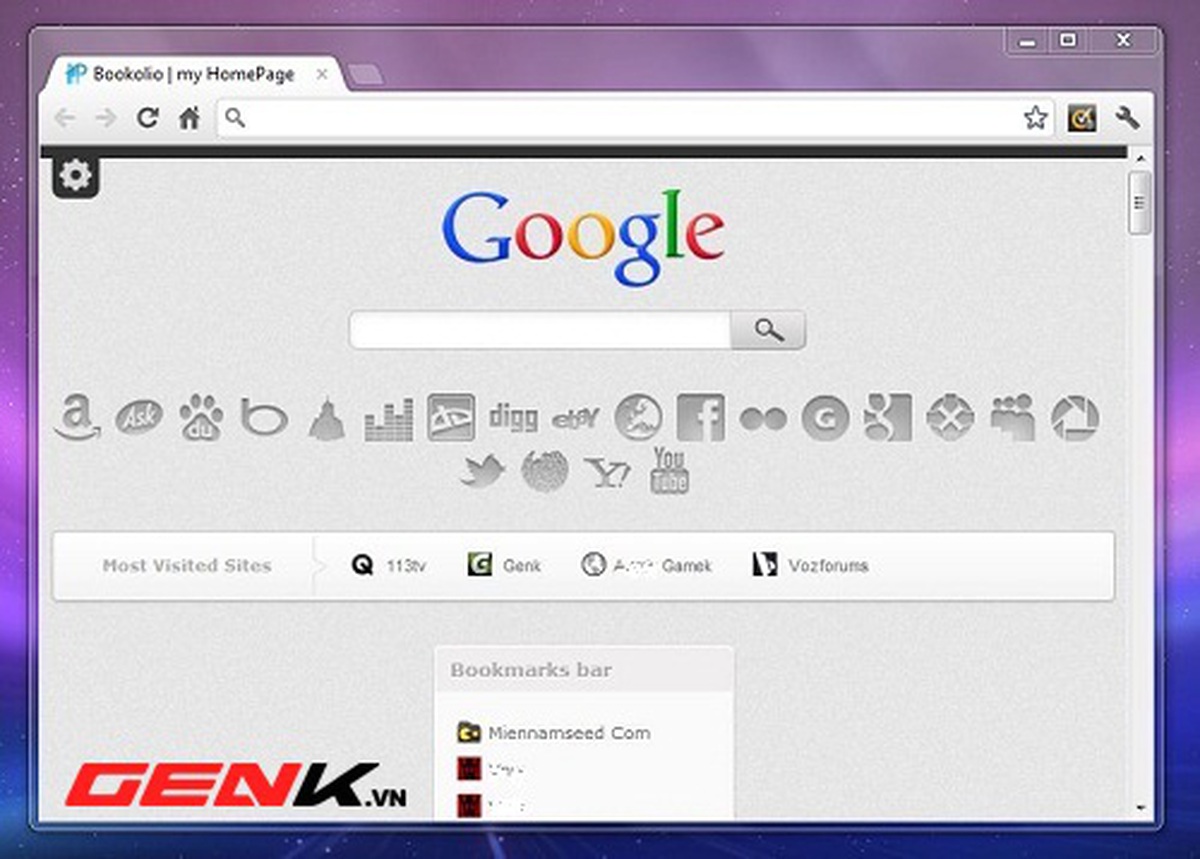
Task: Click the Google search text field
Action: coord(540,330)
